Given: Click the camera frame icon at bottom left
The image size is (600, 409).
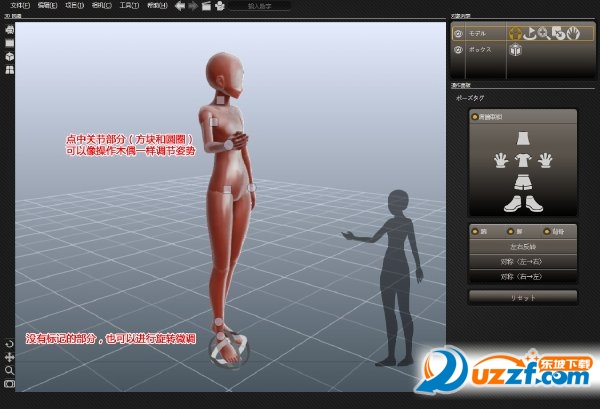Looking at the screenshot, I should coord(10,384).
